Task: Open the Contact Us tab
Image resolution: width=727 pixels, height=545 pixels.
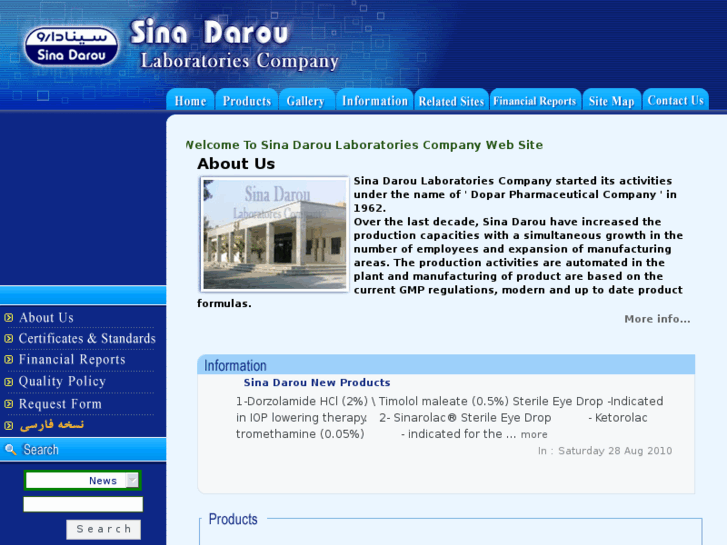Action: coord(676,100)
